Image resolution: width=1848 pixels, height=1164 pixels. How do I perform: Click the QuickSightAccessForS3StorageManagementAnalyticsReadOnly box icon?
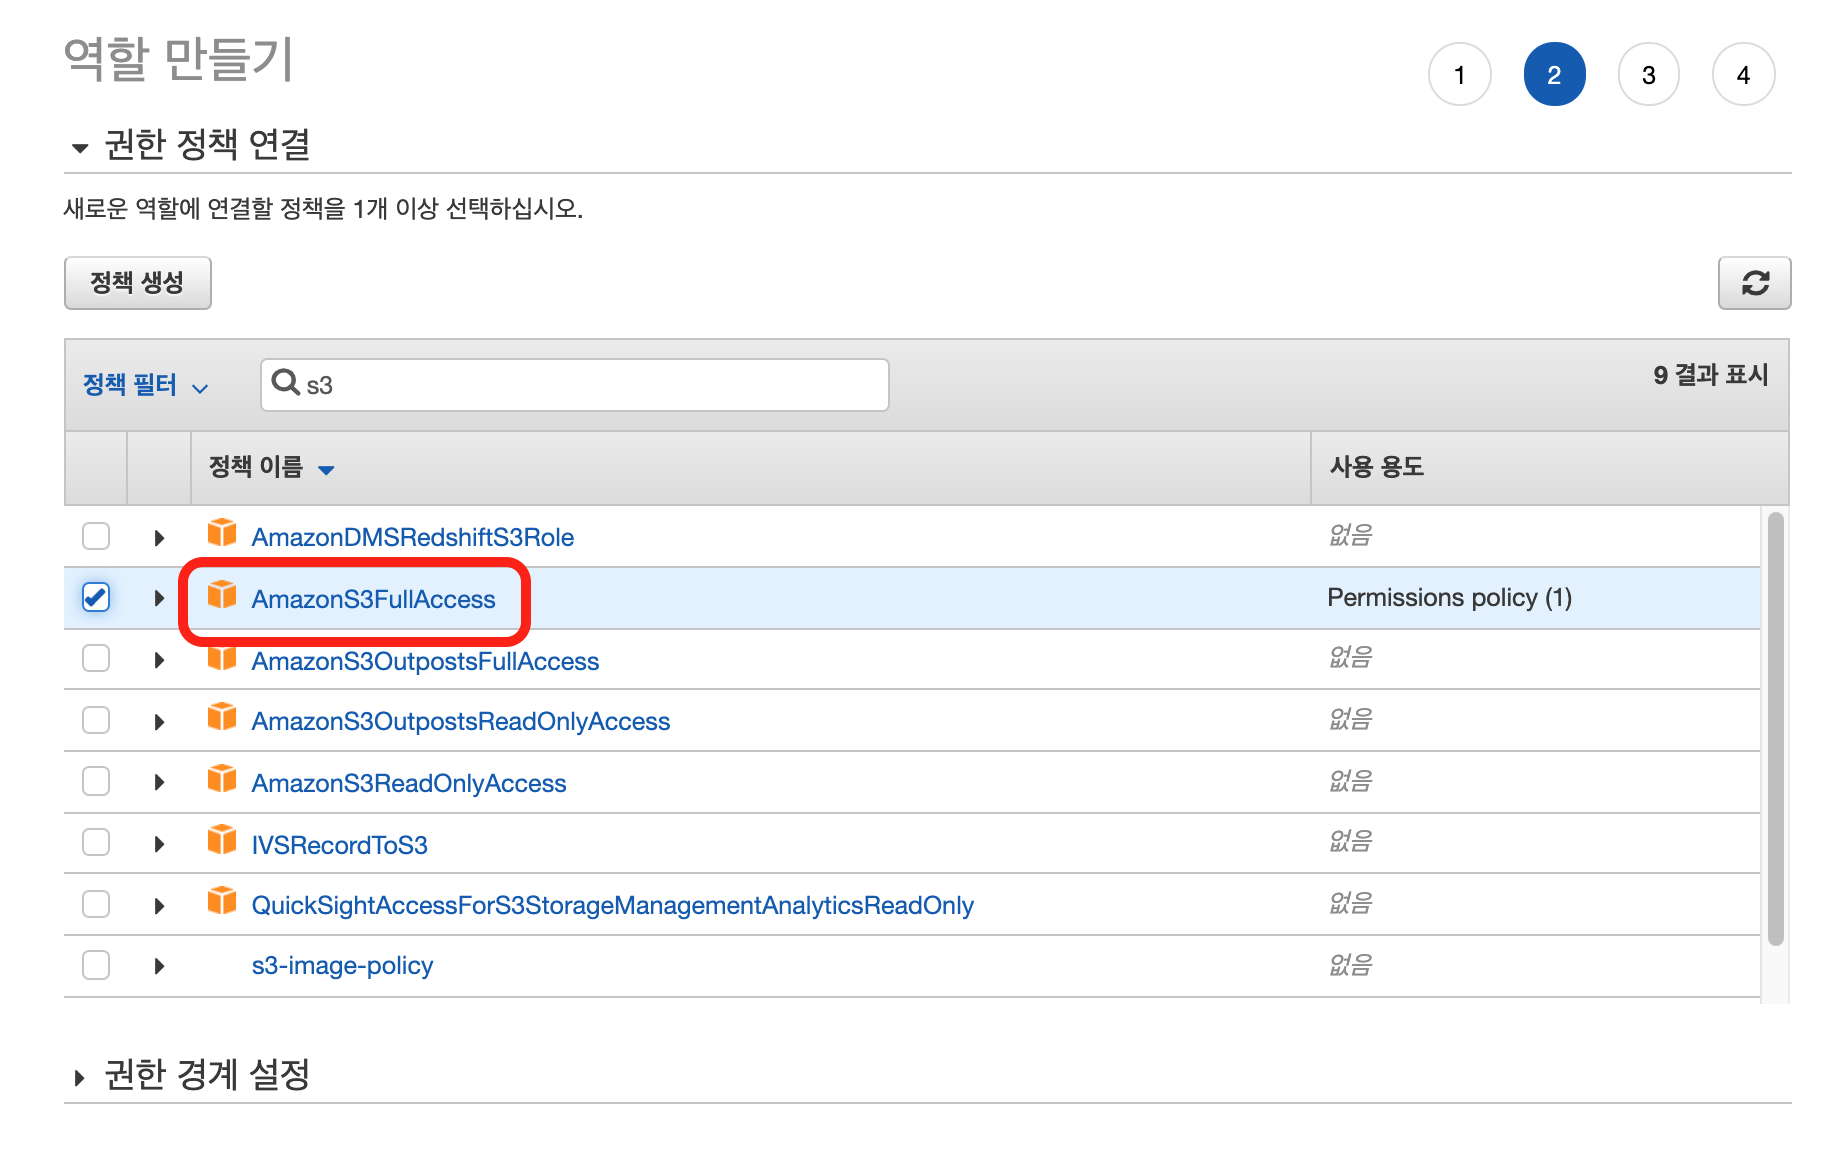(222, 901)
